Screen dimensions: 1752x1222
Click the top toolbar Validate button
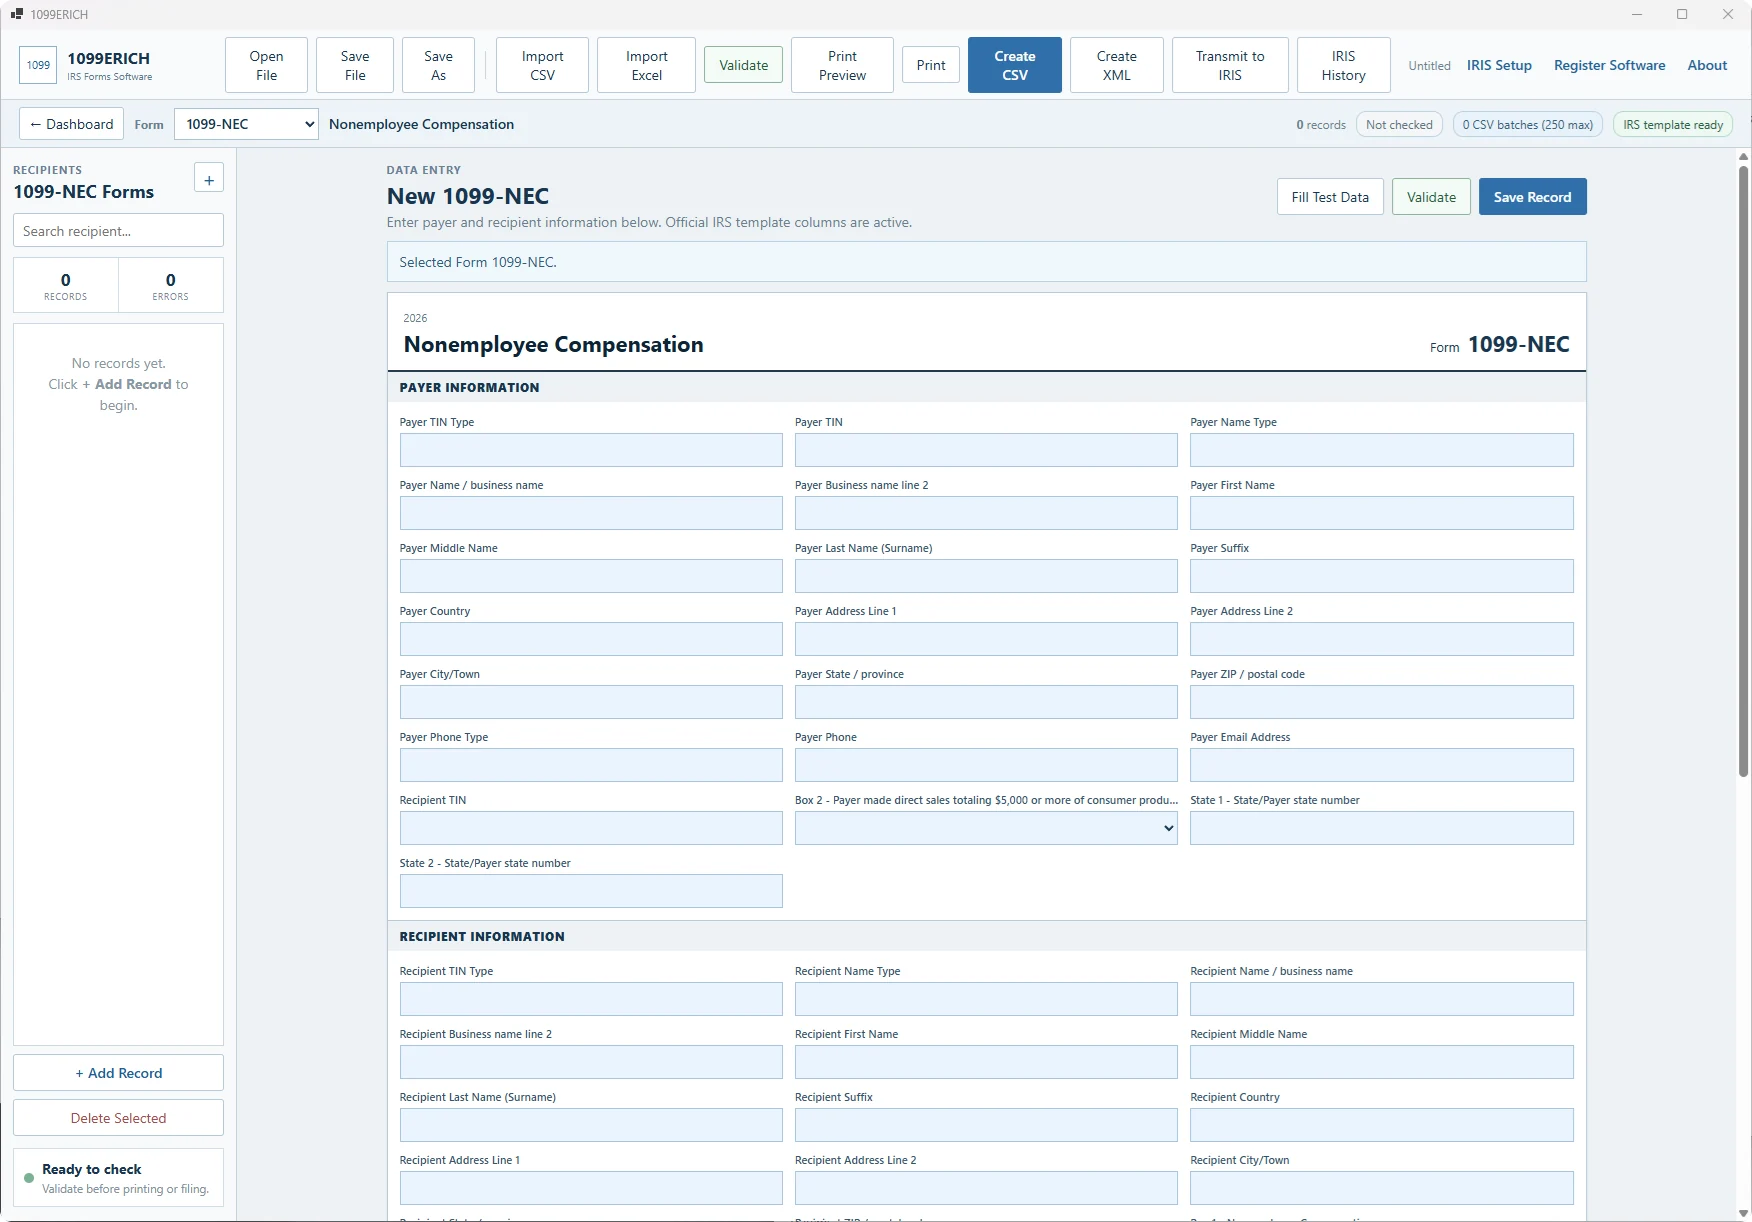(743, 65)
